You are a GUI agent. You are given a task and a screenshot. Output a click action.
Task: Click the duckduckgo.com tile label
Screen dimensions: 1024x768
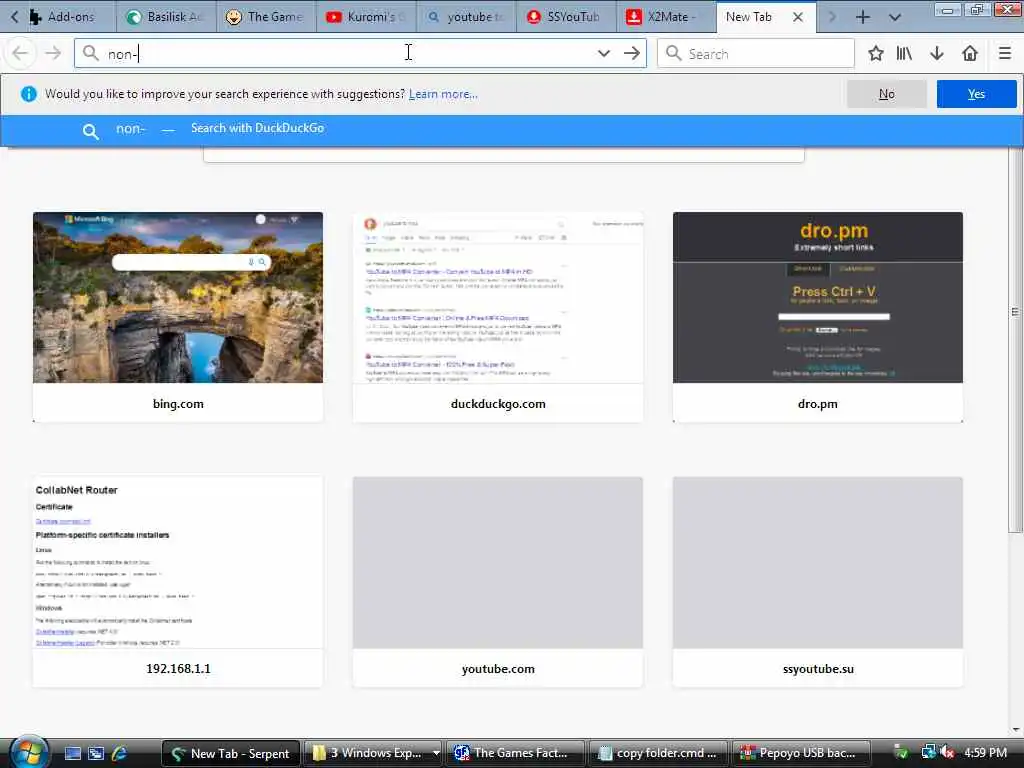point(498,404)
